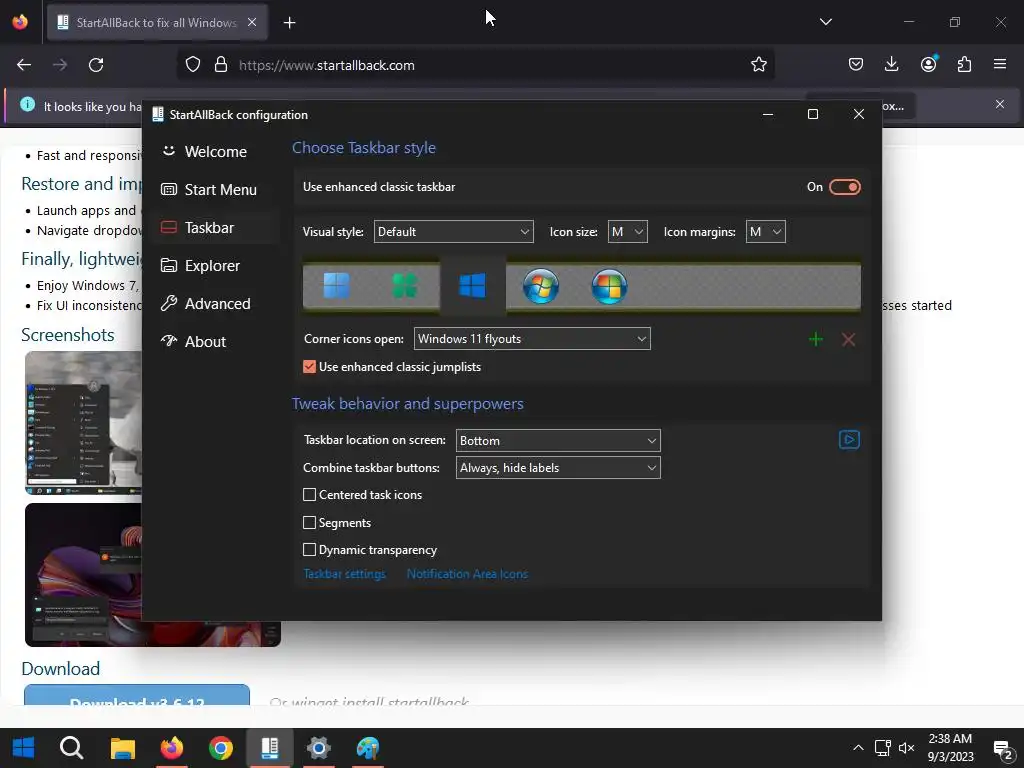Viewport: 1024px width, 768px height.
Task: Remove orb with the red X icon
Action: tap(848, 339)
